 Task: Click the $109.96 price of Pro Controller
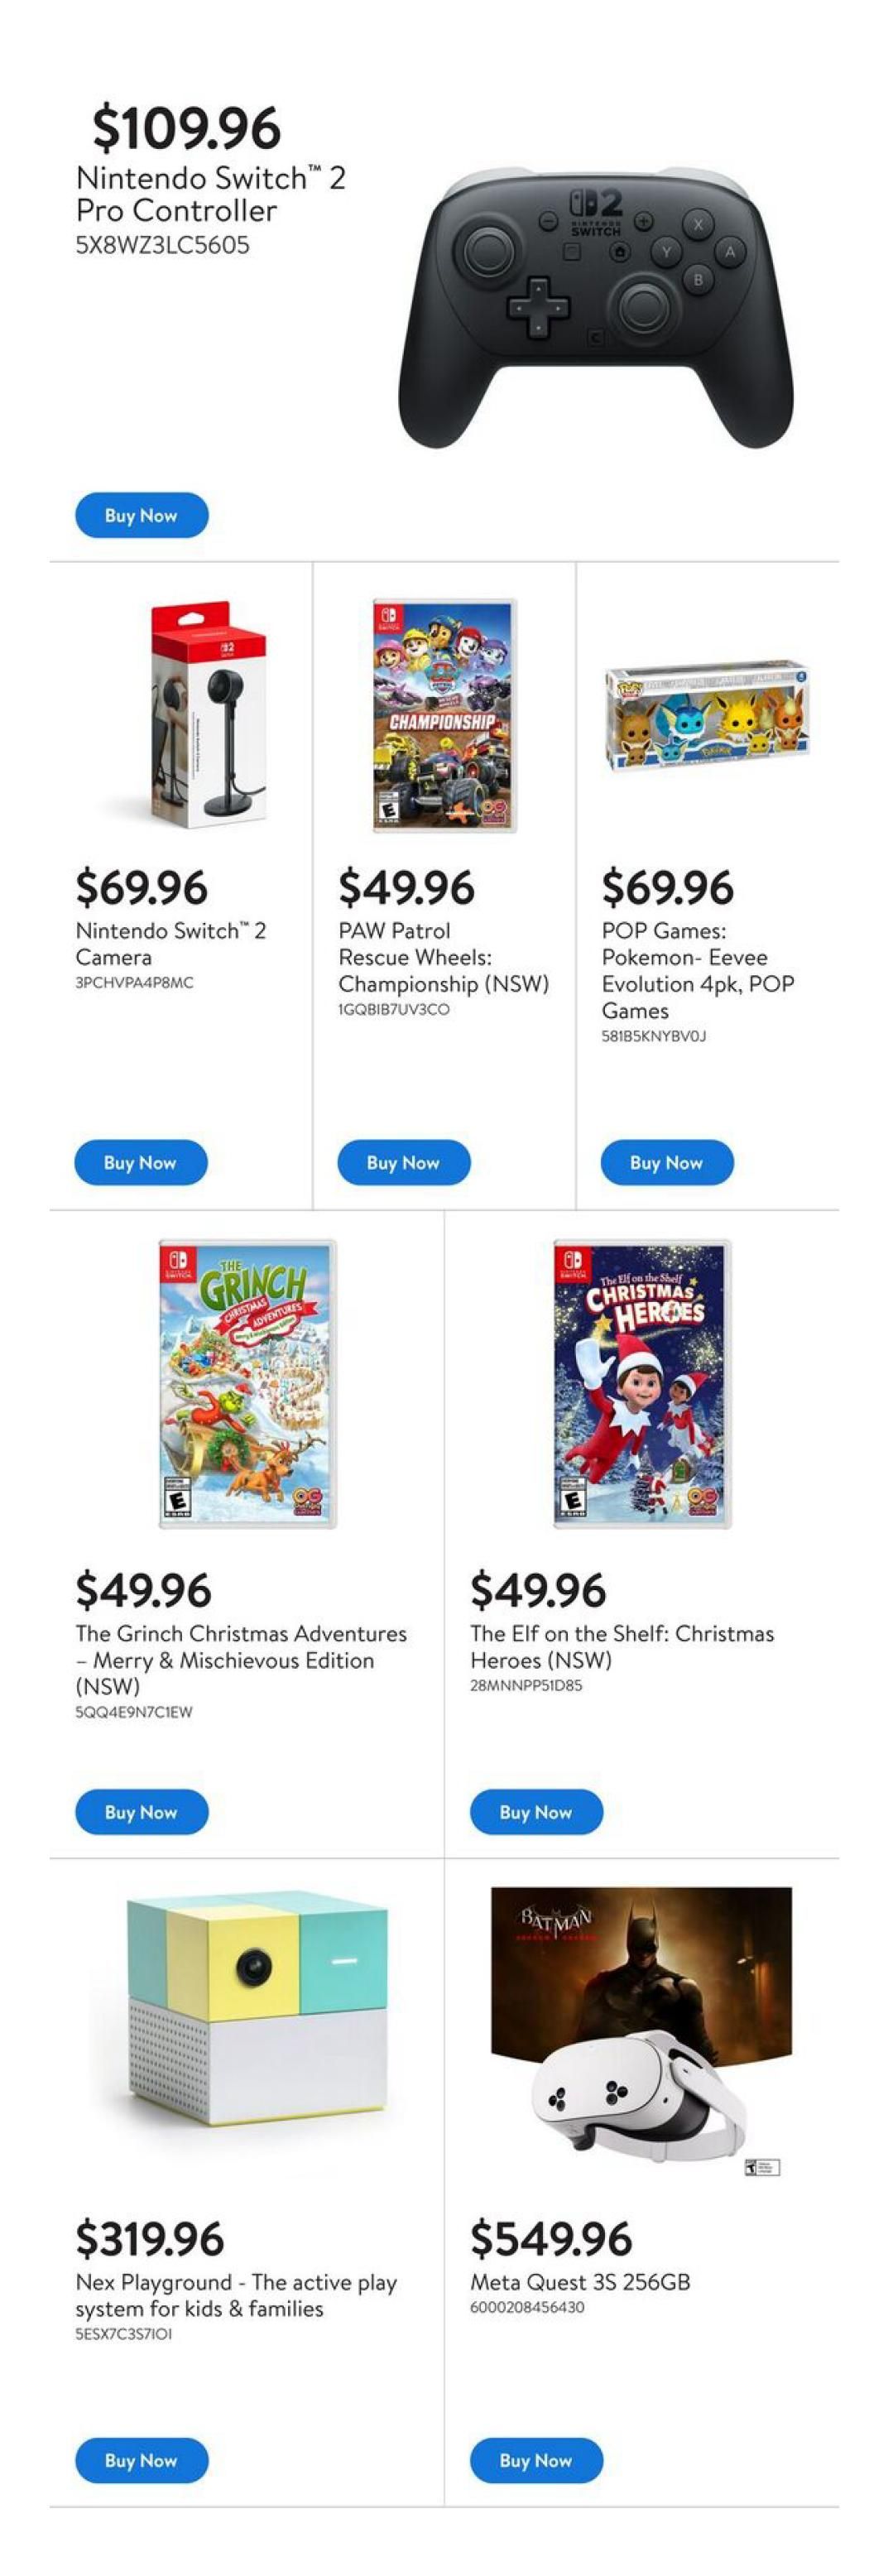187,128
